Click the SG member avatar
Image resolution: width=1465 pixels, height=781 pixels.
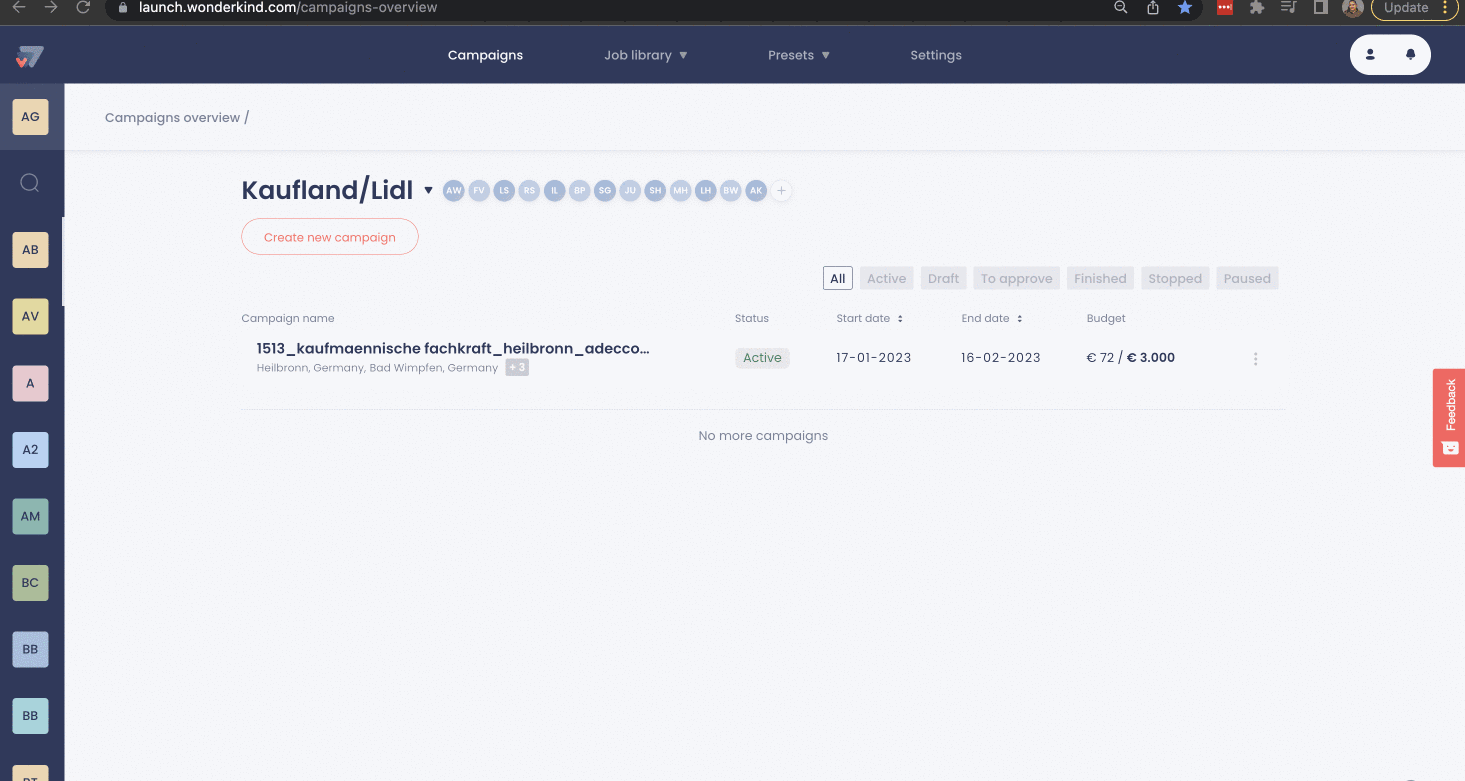point(605,190)
